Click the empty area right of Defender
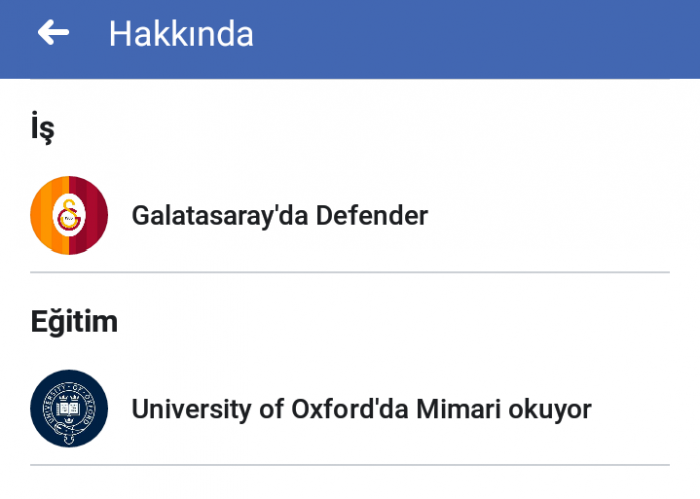Screen dimensions: 700x499 (549, 216)
